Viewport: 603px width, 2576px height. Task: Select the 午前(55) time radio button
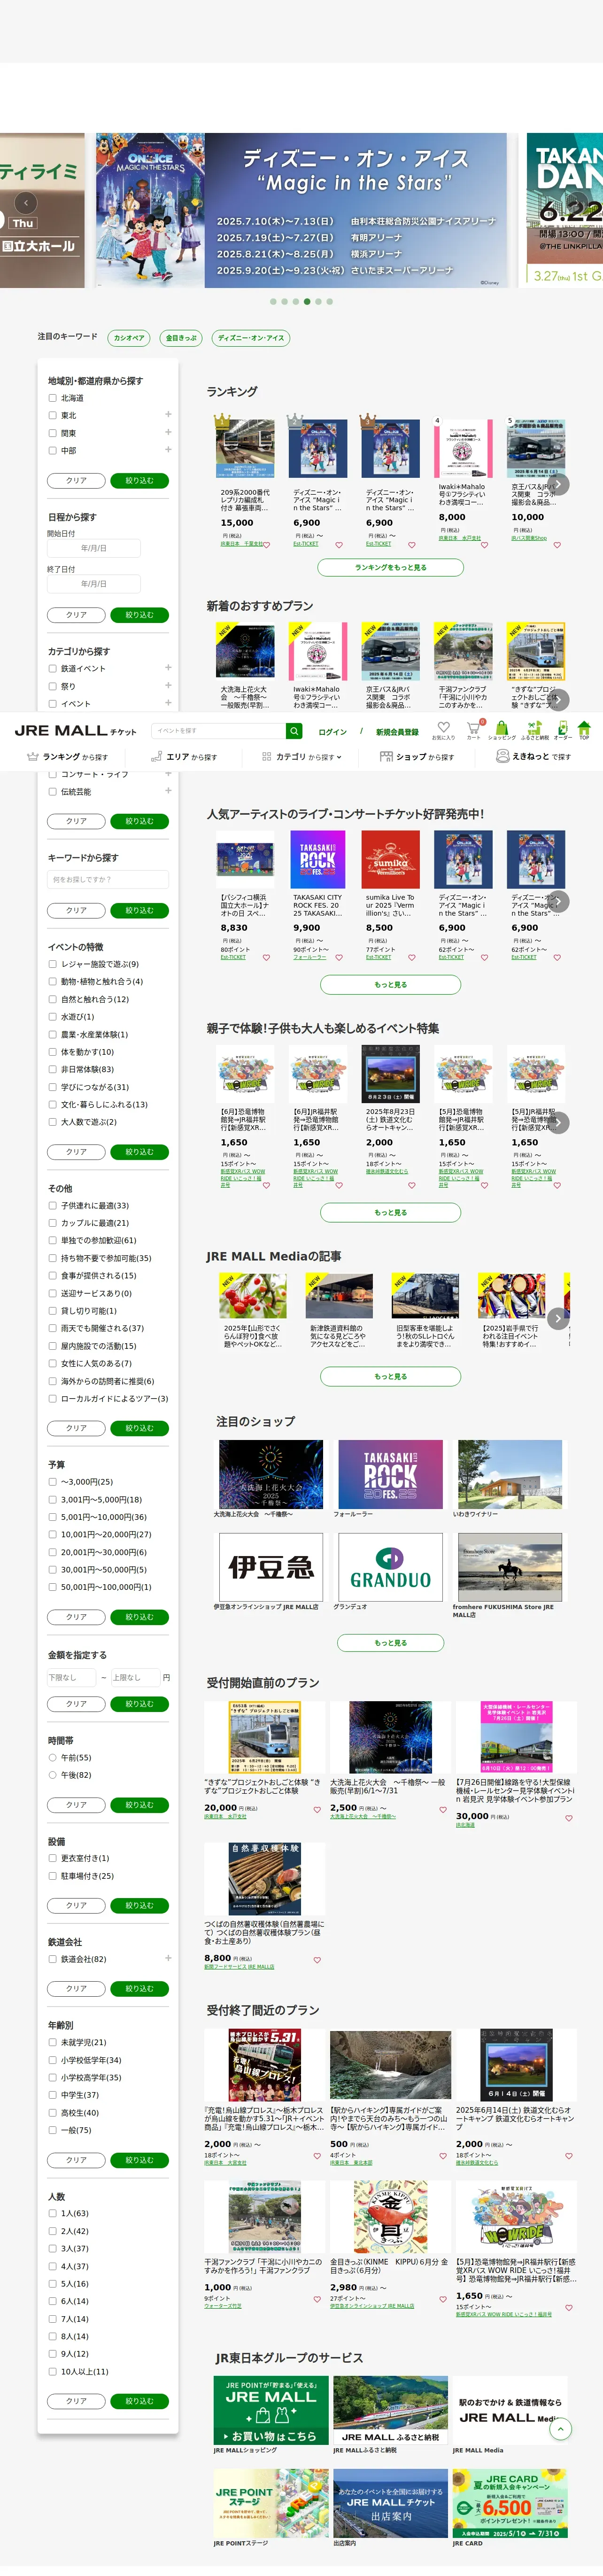pos(53,1758)
